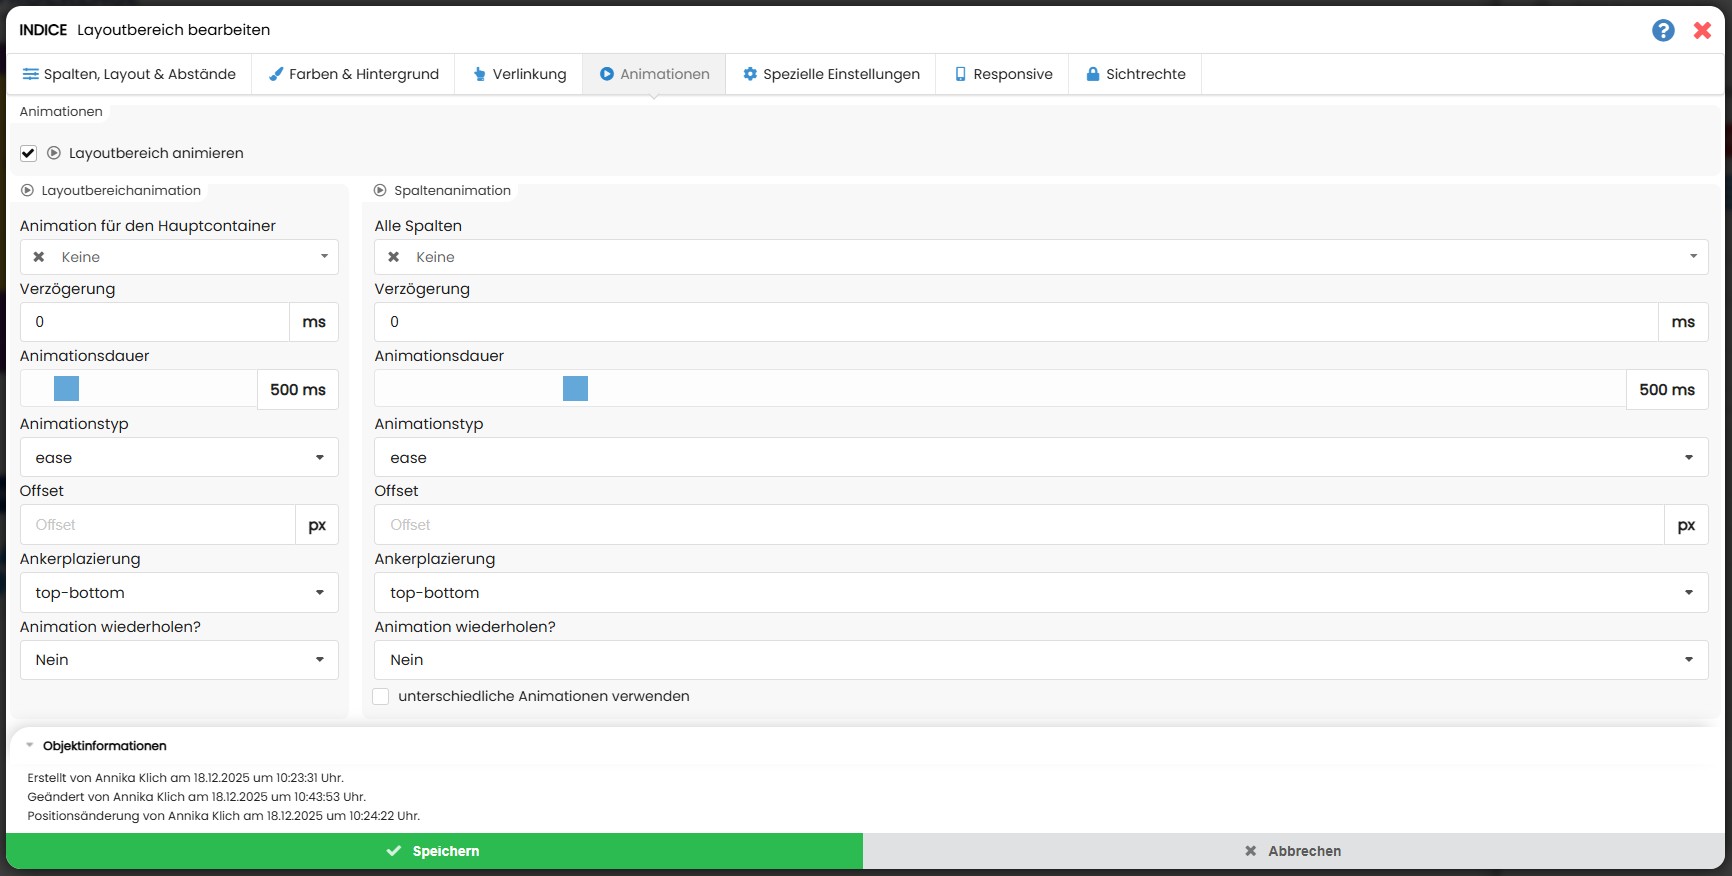The width and height of the screenshot is (1732, 876).
Task: Click the column Animationsdauer slider handle
Action: point(575,389)
